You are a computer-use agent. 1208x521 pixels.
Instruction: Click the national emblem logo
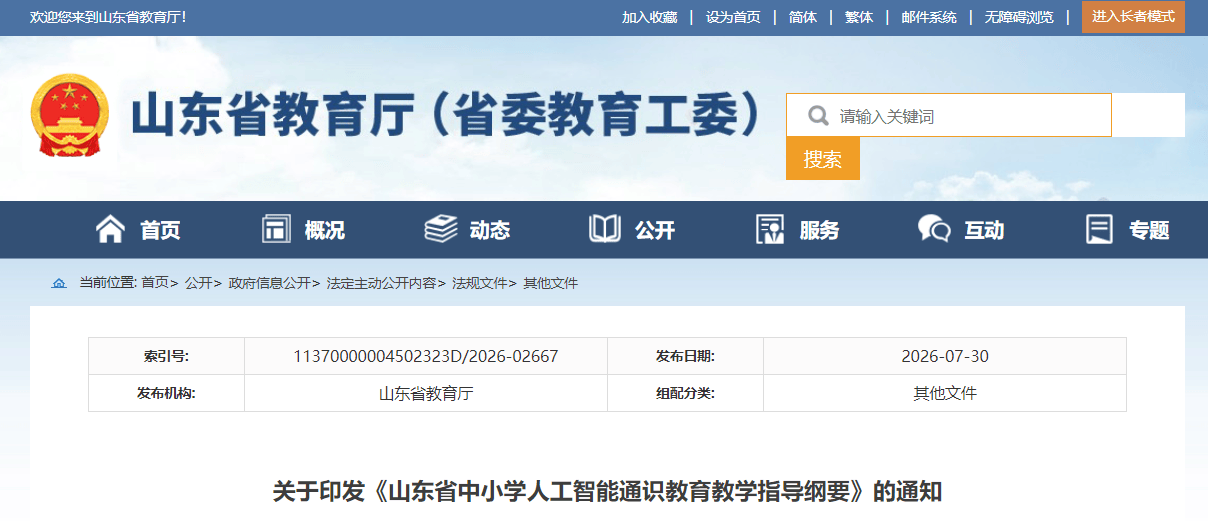click(x=70, y=115)
